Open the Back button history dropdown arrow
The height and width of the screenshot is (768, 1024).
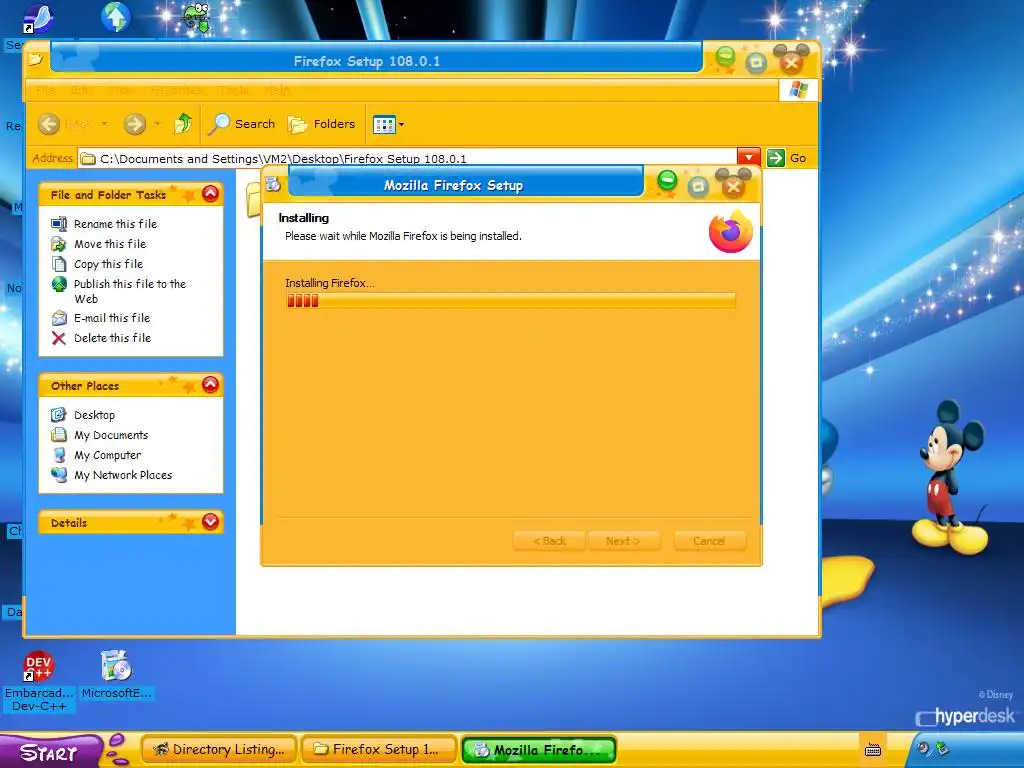(x=104, y=124)
